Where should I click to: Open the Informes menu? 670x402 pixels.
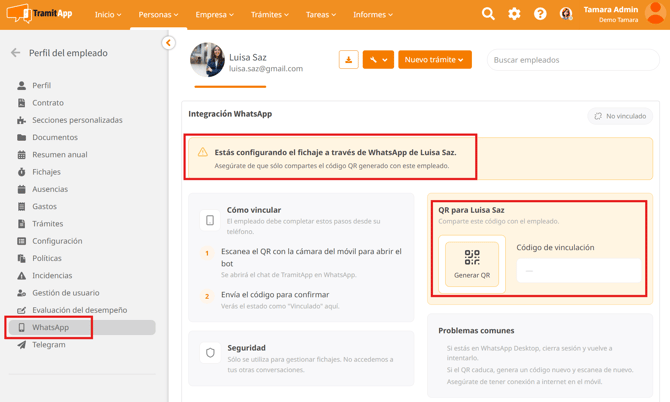point(373,15)
